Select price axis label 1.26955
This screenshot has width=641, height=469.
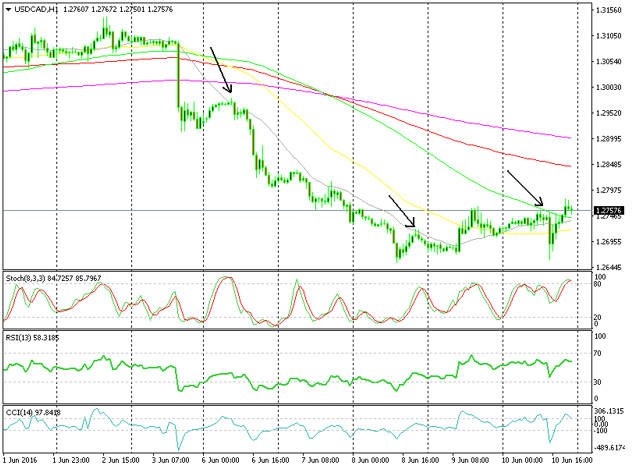tap(610, 242)
